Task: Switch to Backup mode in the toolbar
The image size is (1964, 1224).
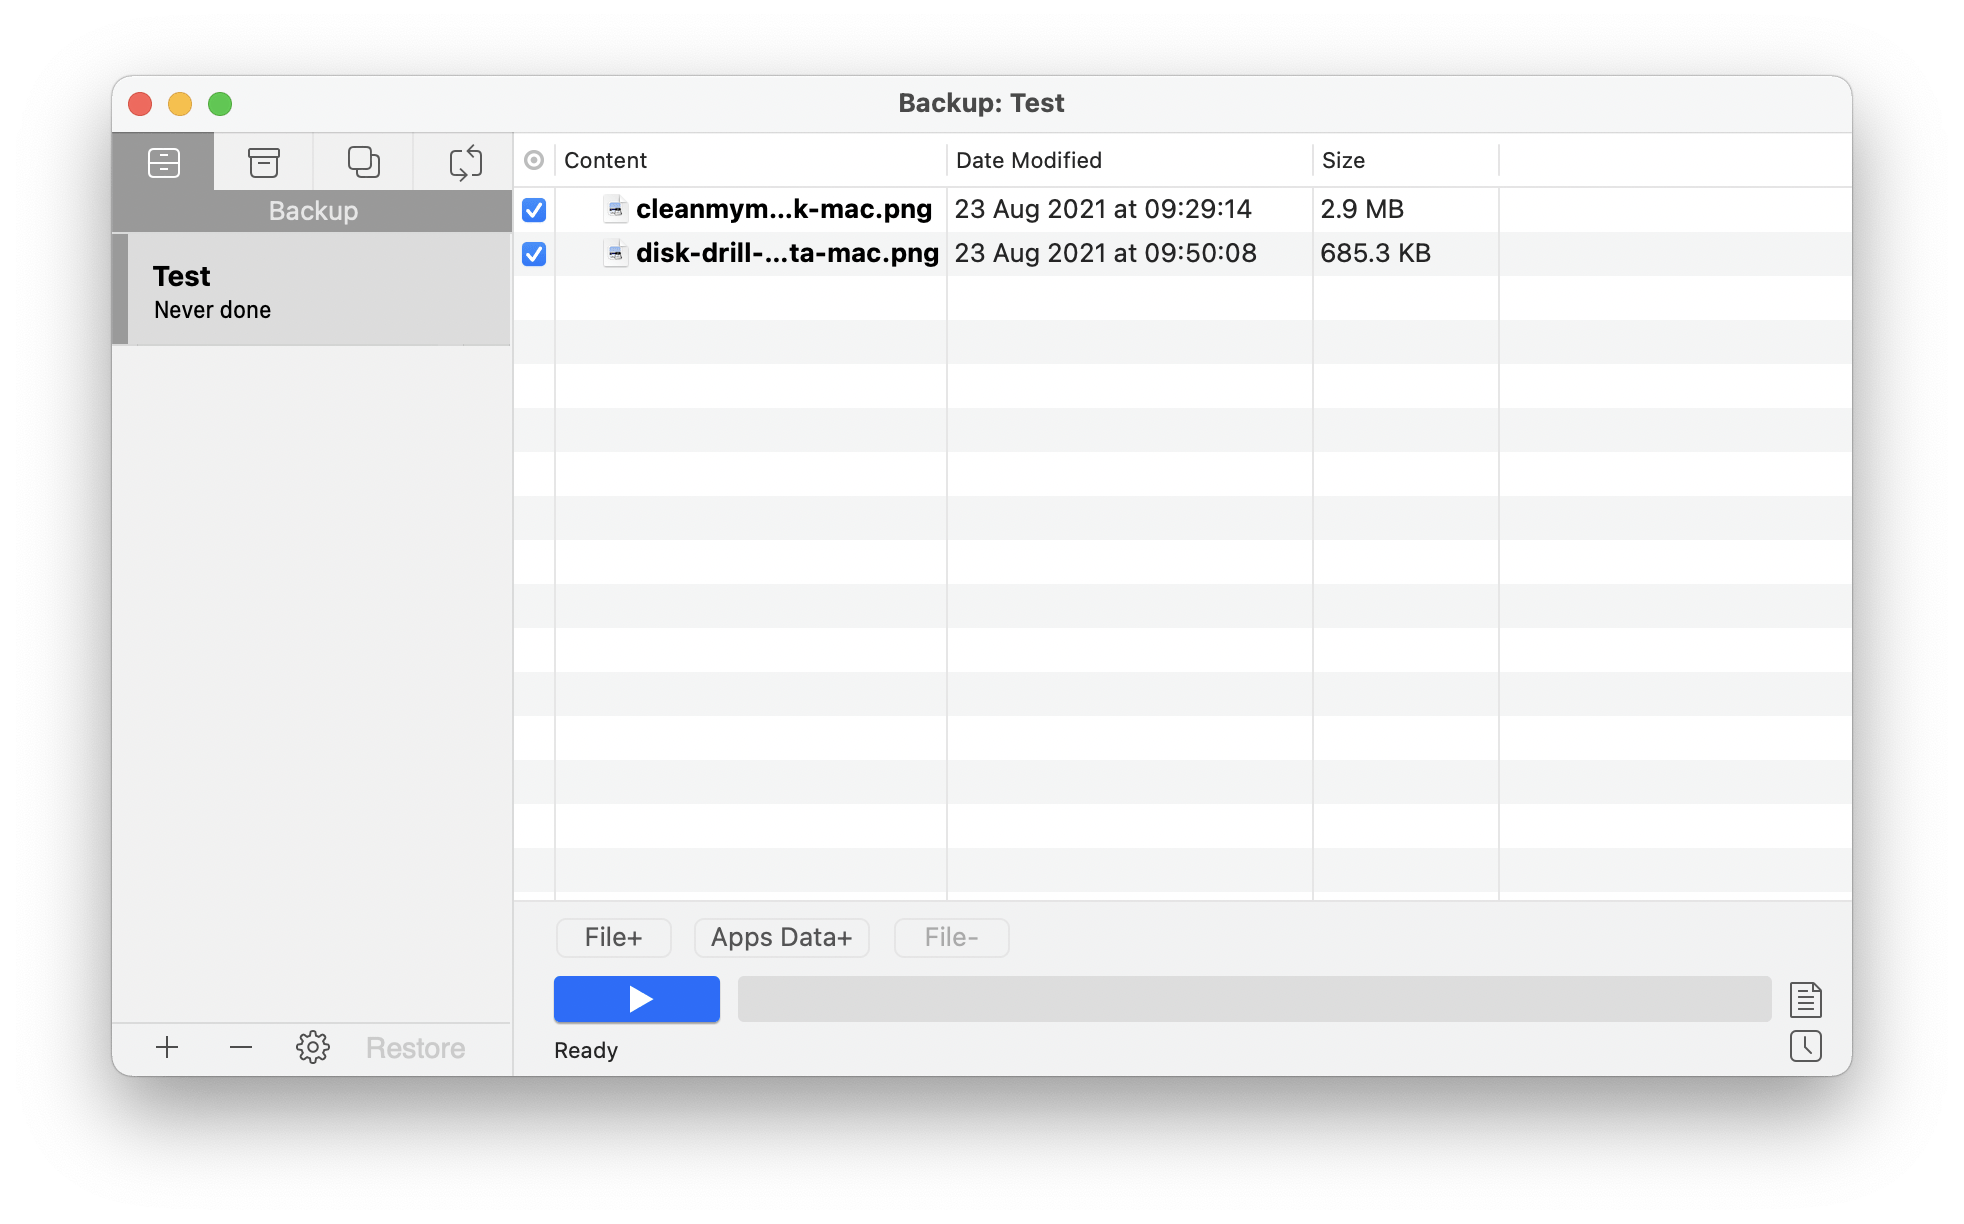Action: pyautogui.click(x=164, y=162)
